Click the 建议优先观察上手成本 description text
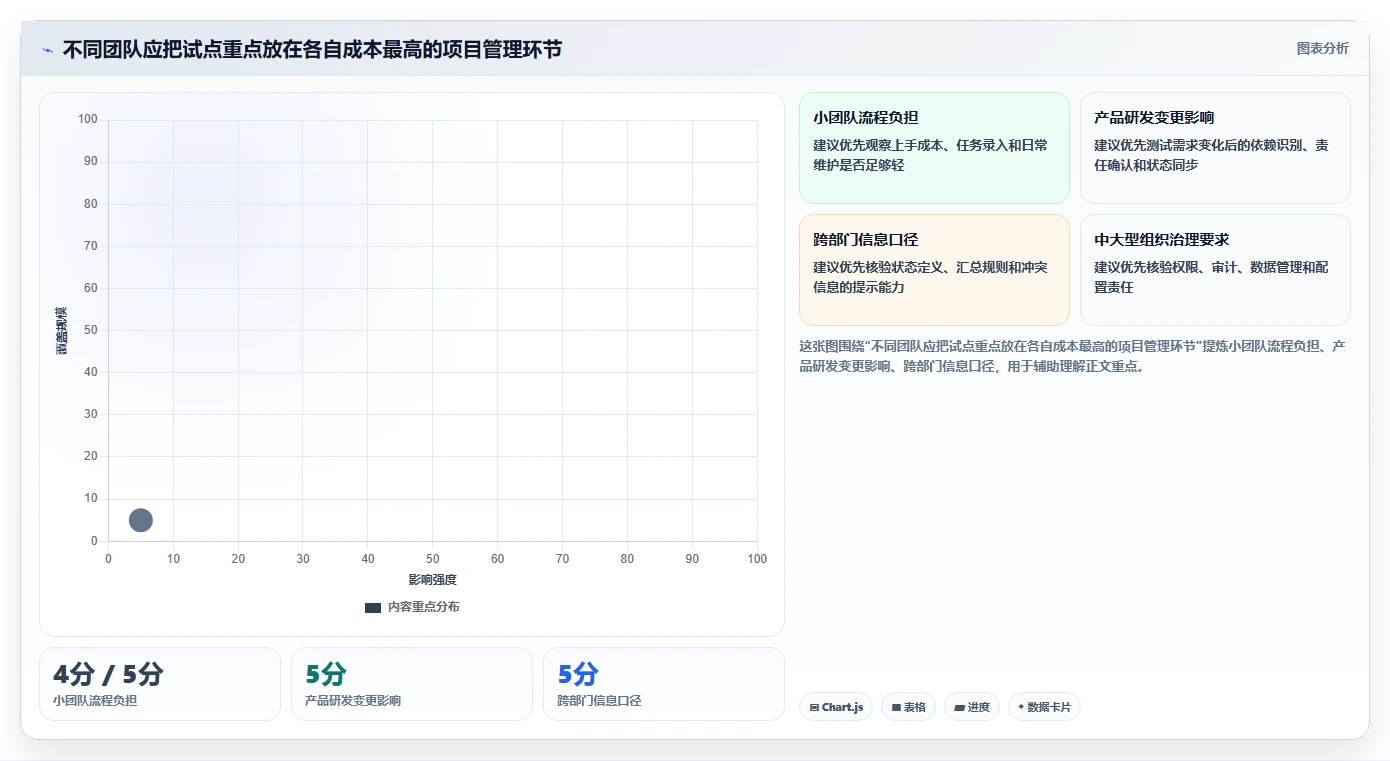 click(930, 155)
